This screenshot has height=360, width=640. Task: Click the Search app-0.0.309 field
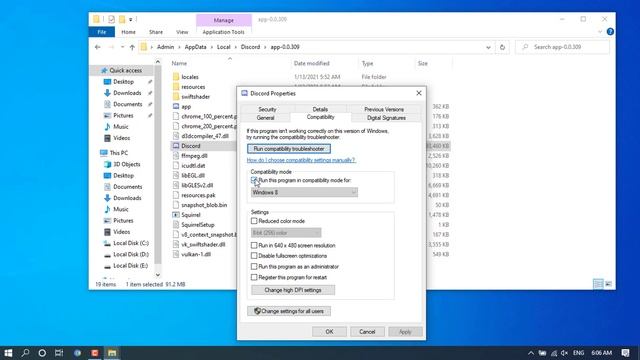(562, 47)
